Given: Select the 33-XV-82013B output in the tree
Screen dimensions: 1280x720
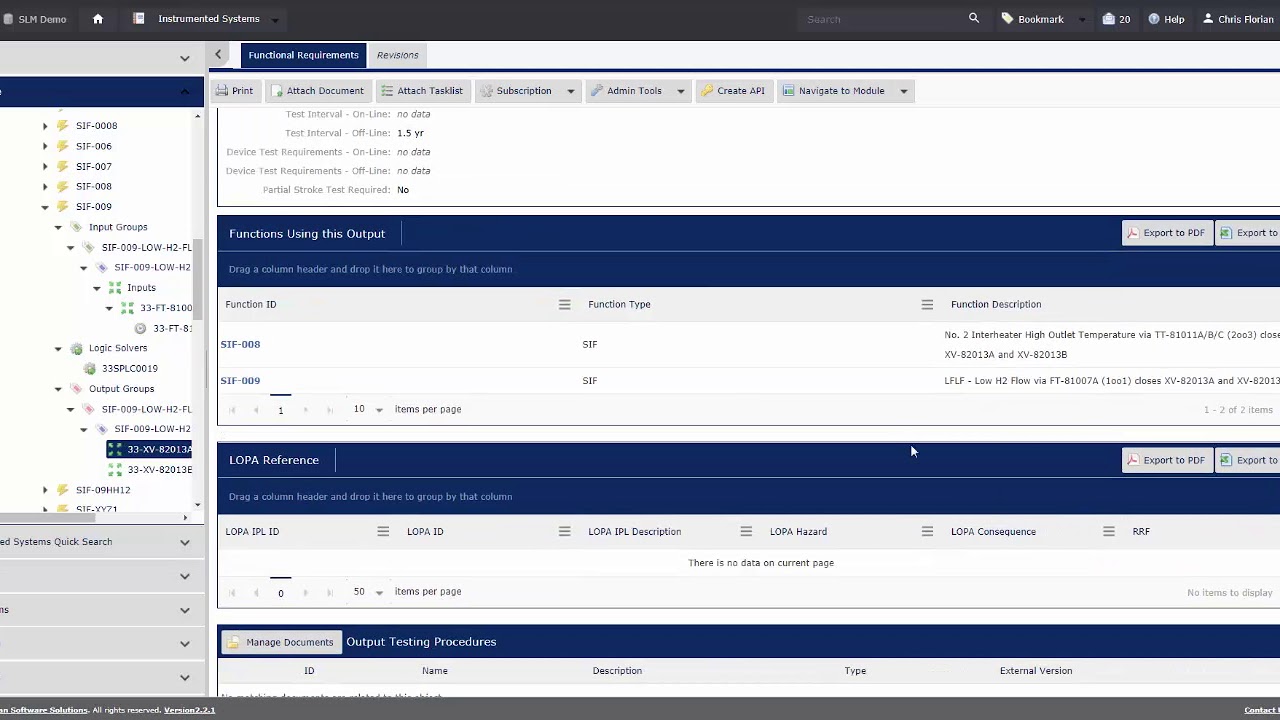Looking at the screenshot, I should 159,469.
